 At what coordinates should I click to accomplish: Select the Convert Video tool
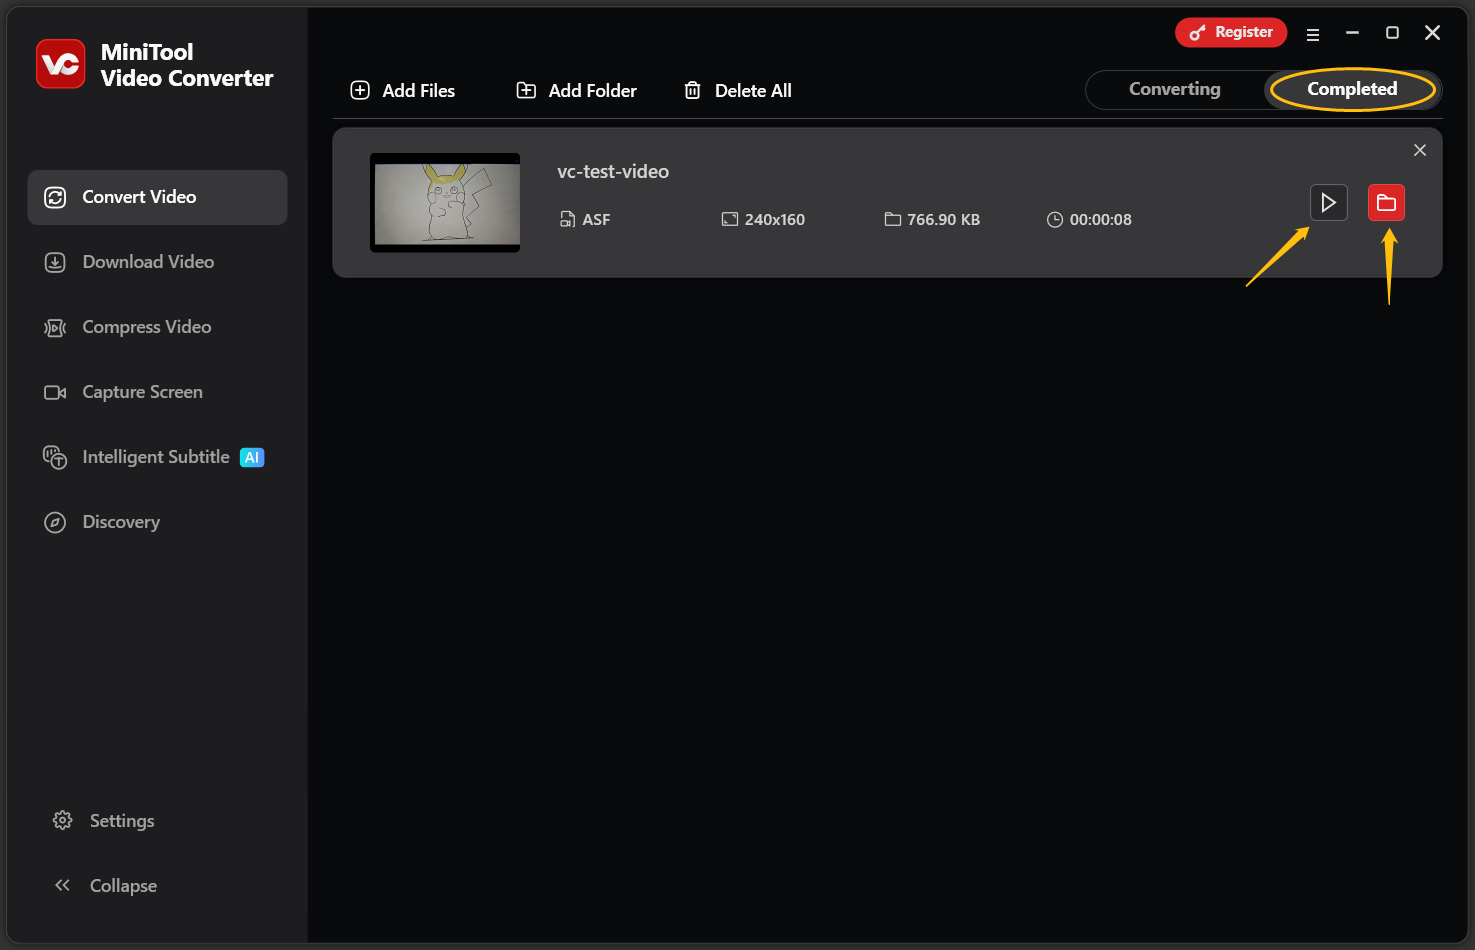(x=139, y=197)
